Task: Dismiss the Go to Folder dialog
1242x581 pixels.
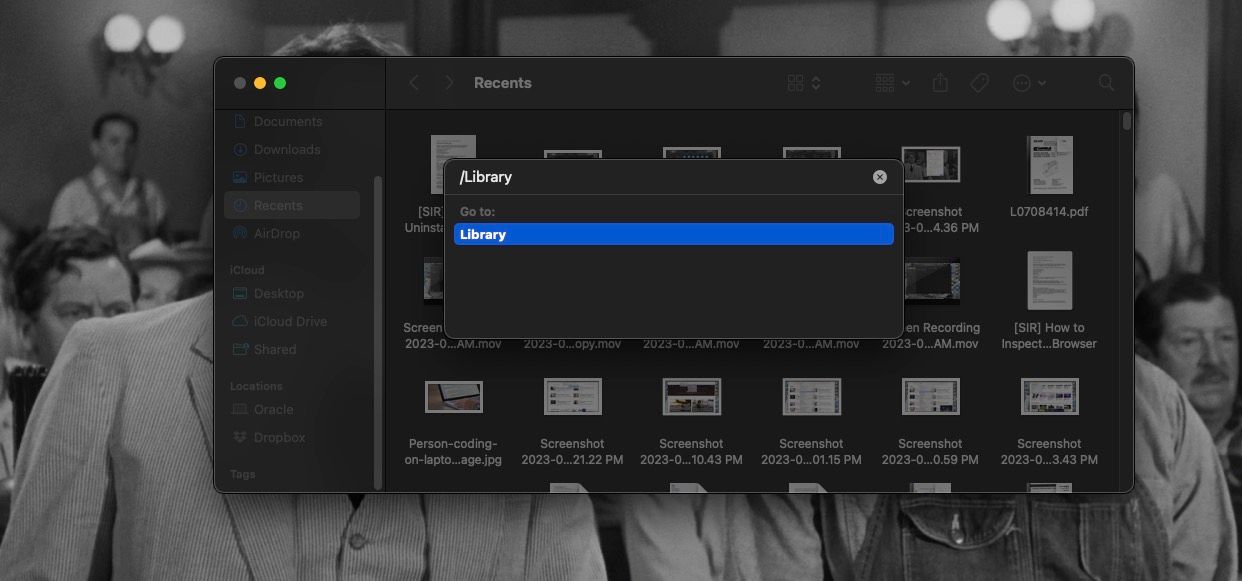Action: (x=879, y=176)
